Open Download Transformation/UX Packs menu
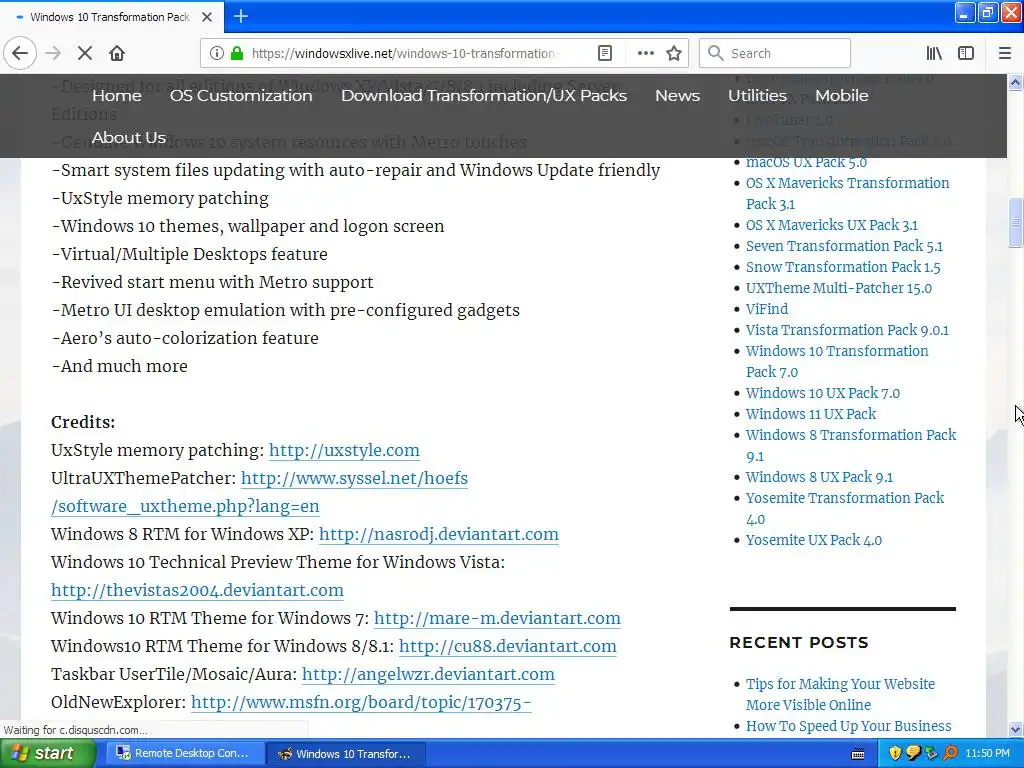Image resolution: width=1024 pixels, height=768 pixels. click(484, 95)
